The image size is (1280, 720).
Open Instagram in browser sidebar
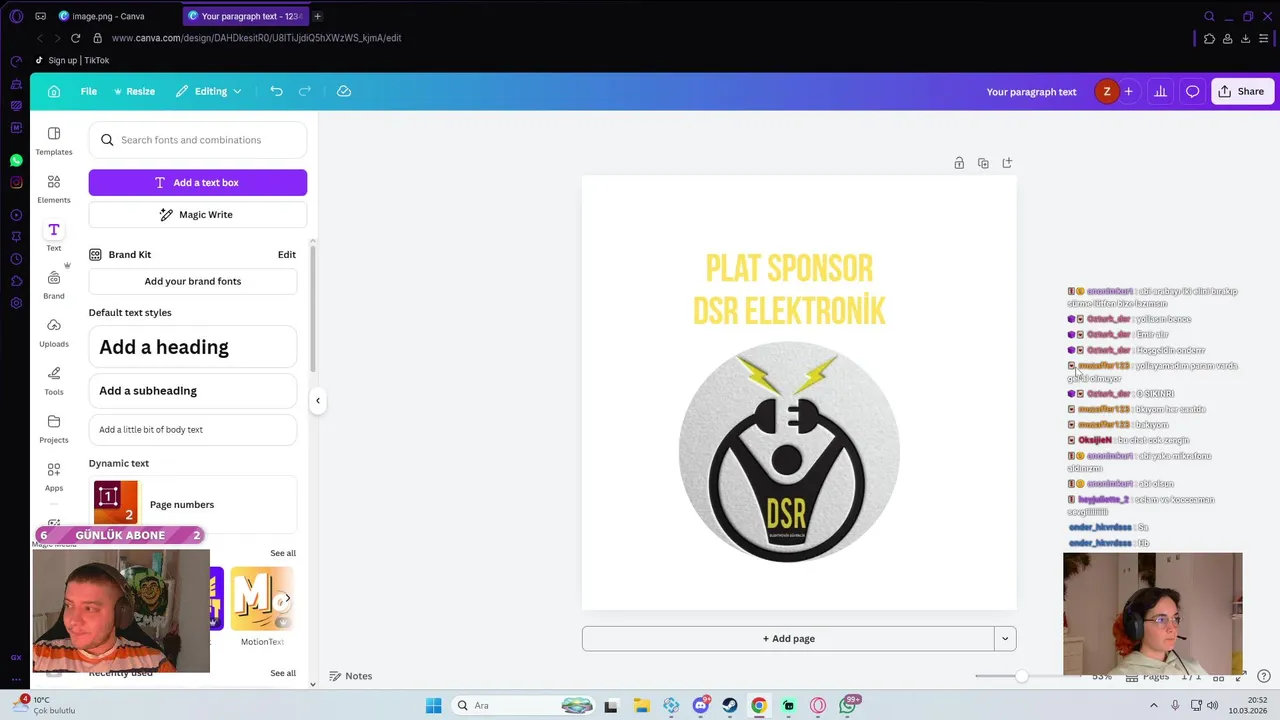16,182
